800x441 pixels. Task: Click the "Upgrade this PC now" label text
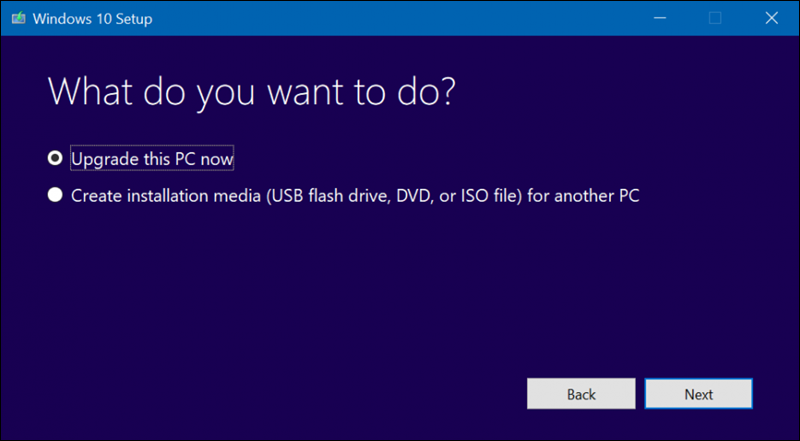coord(152,158)
